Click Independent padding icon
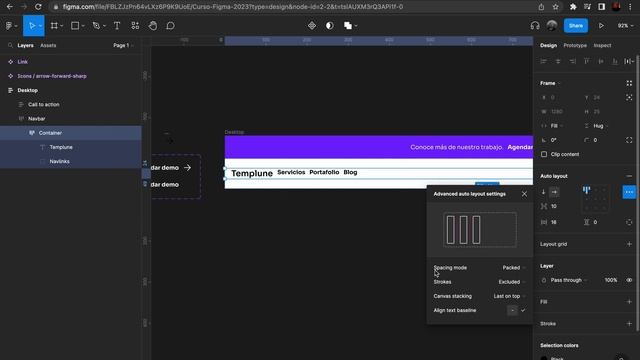640x360 pixels. (x=629, y=222)
